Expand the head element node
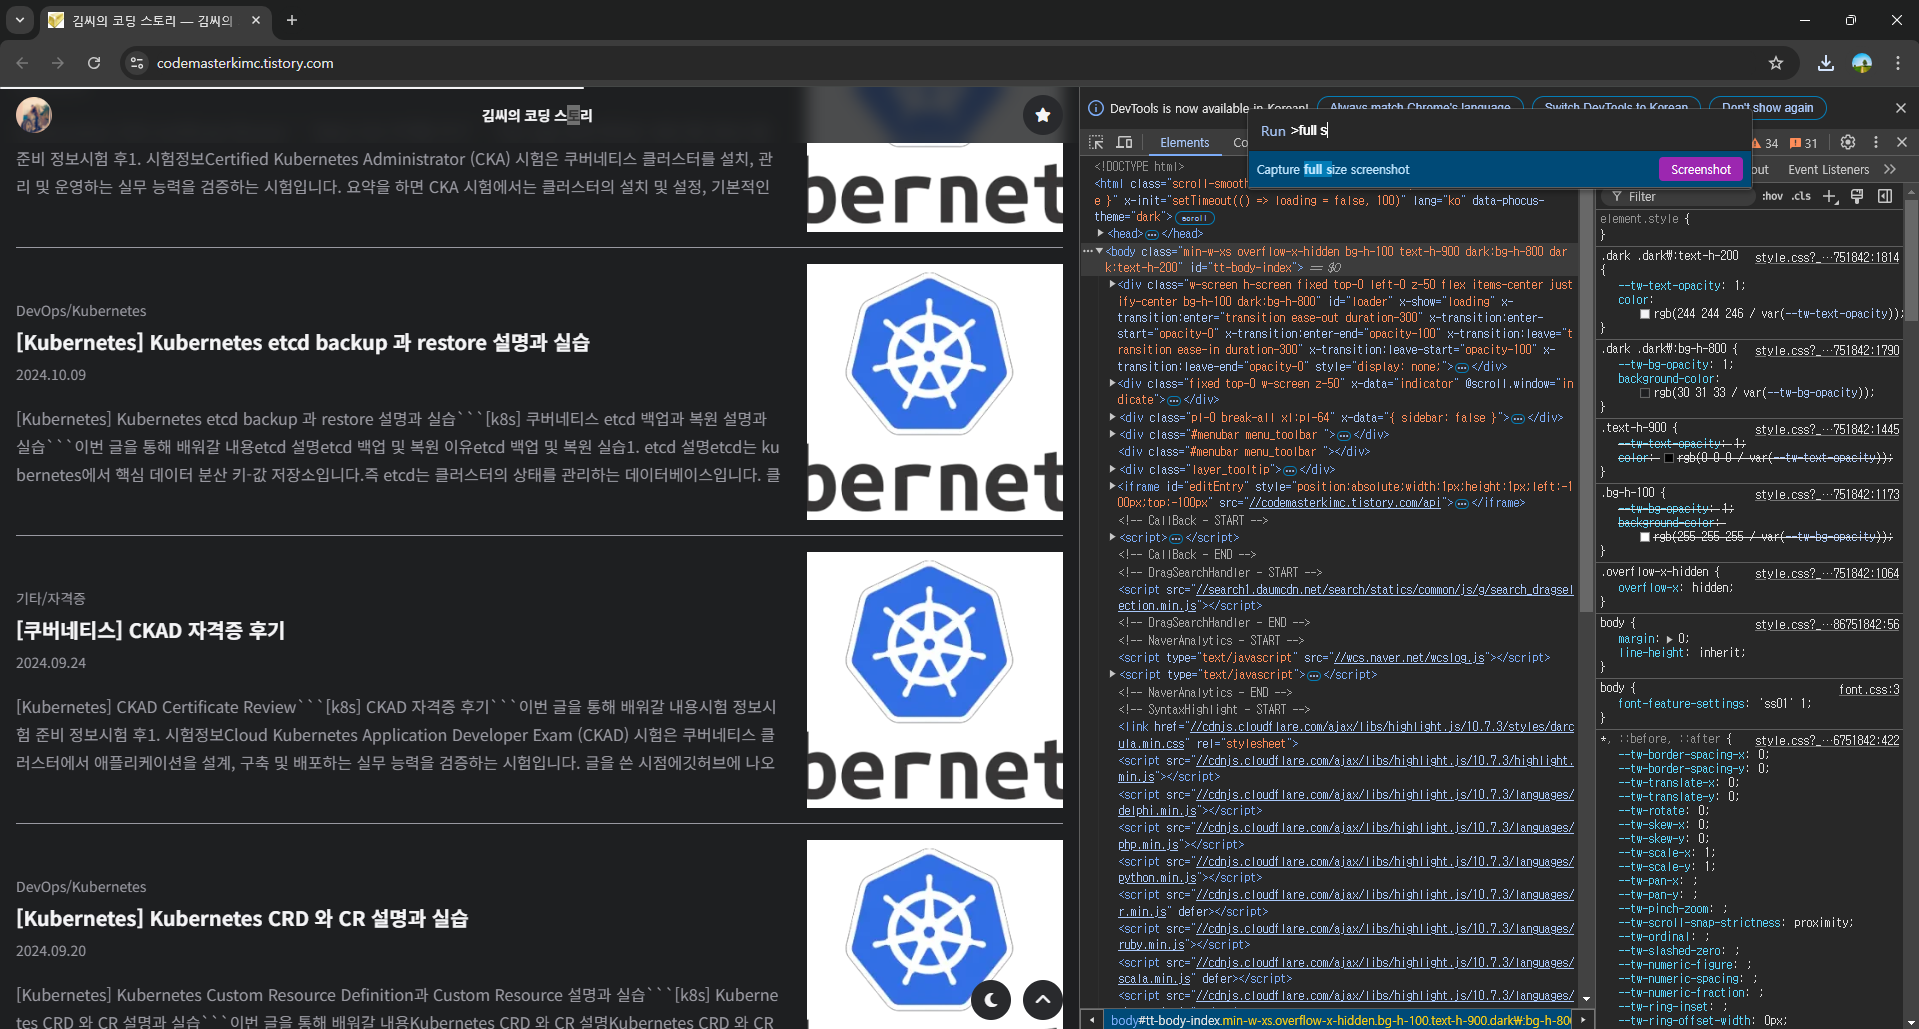The height and width of the screenshot is (1029, 1919). [x=1100, y=233]
